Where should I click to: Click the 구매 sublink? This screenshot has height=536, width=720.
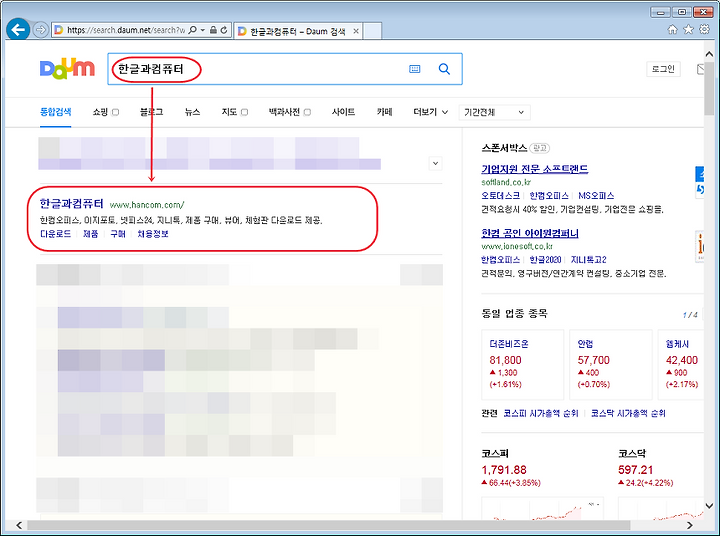point(118,234)
